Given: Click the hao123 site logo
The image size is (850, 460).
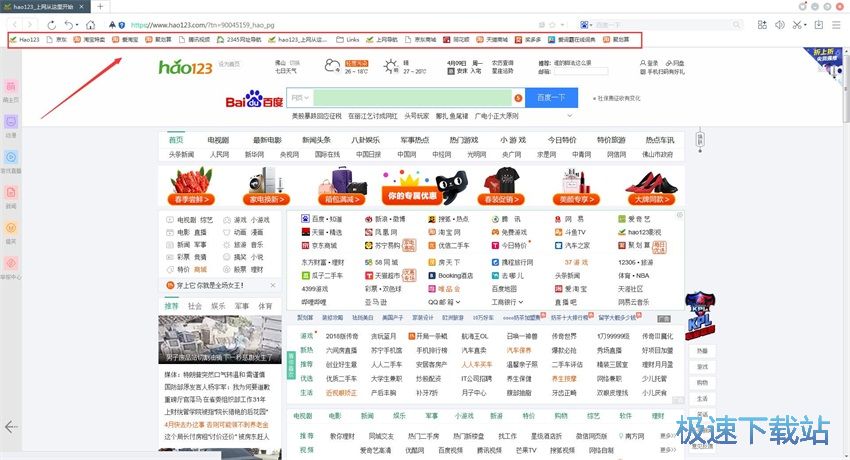Looking at the screenshot, I should point(185,67).
